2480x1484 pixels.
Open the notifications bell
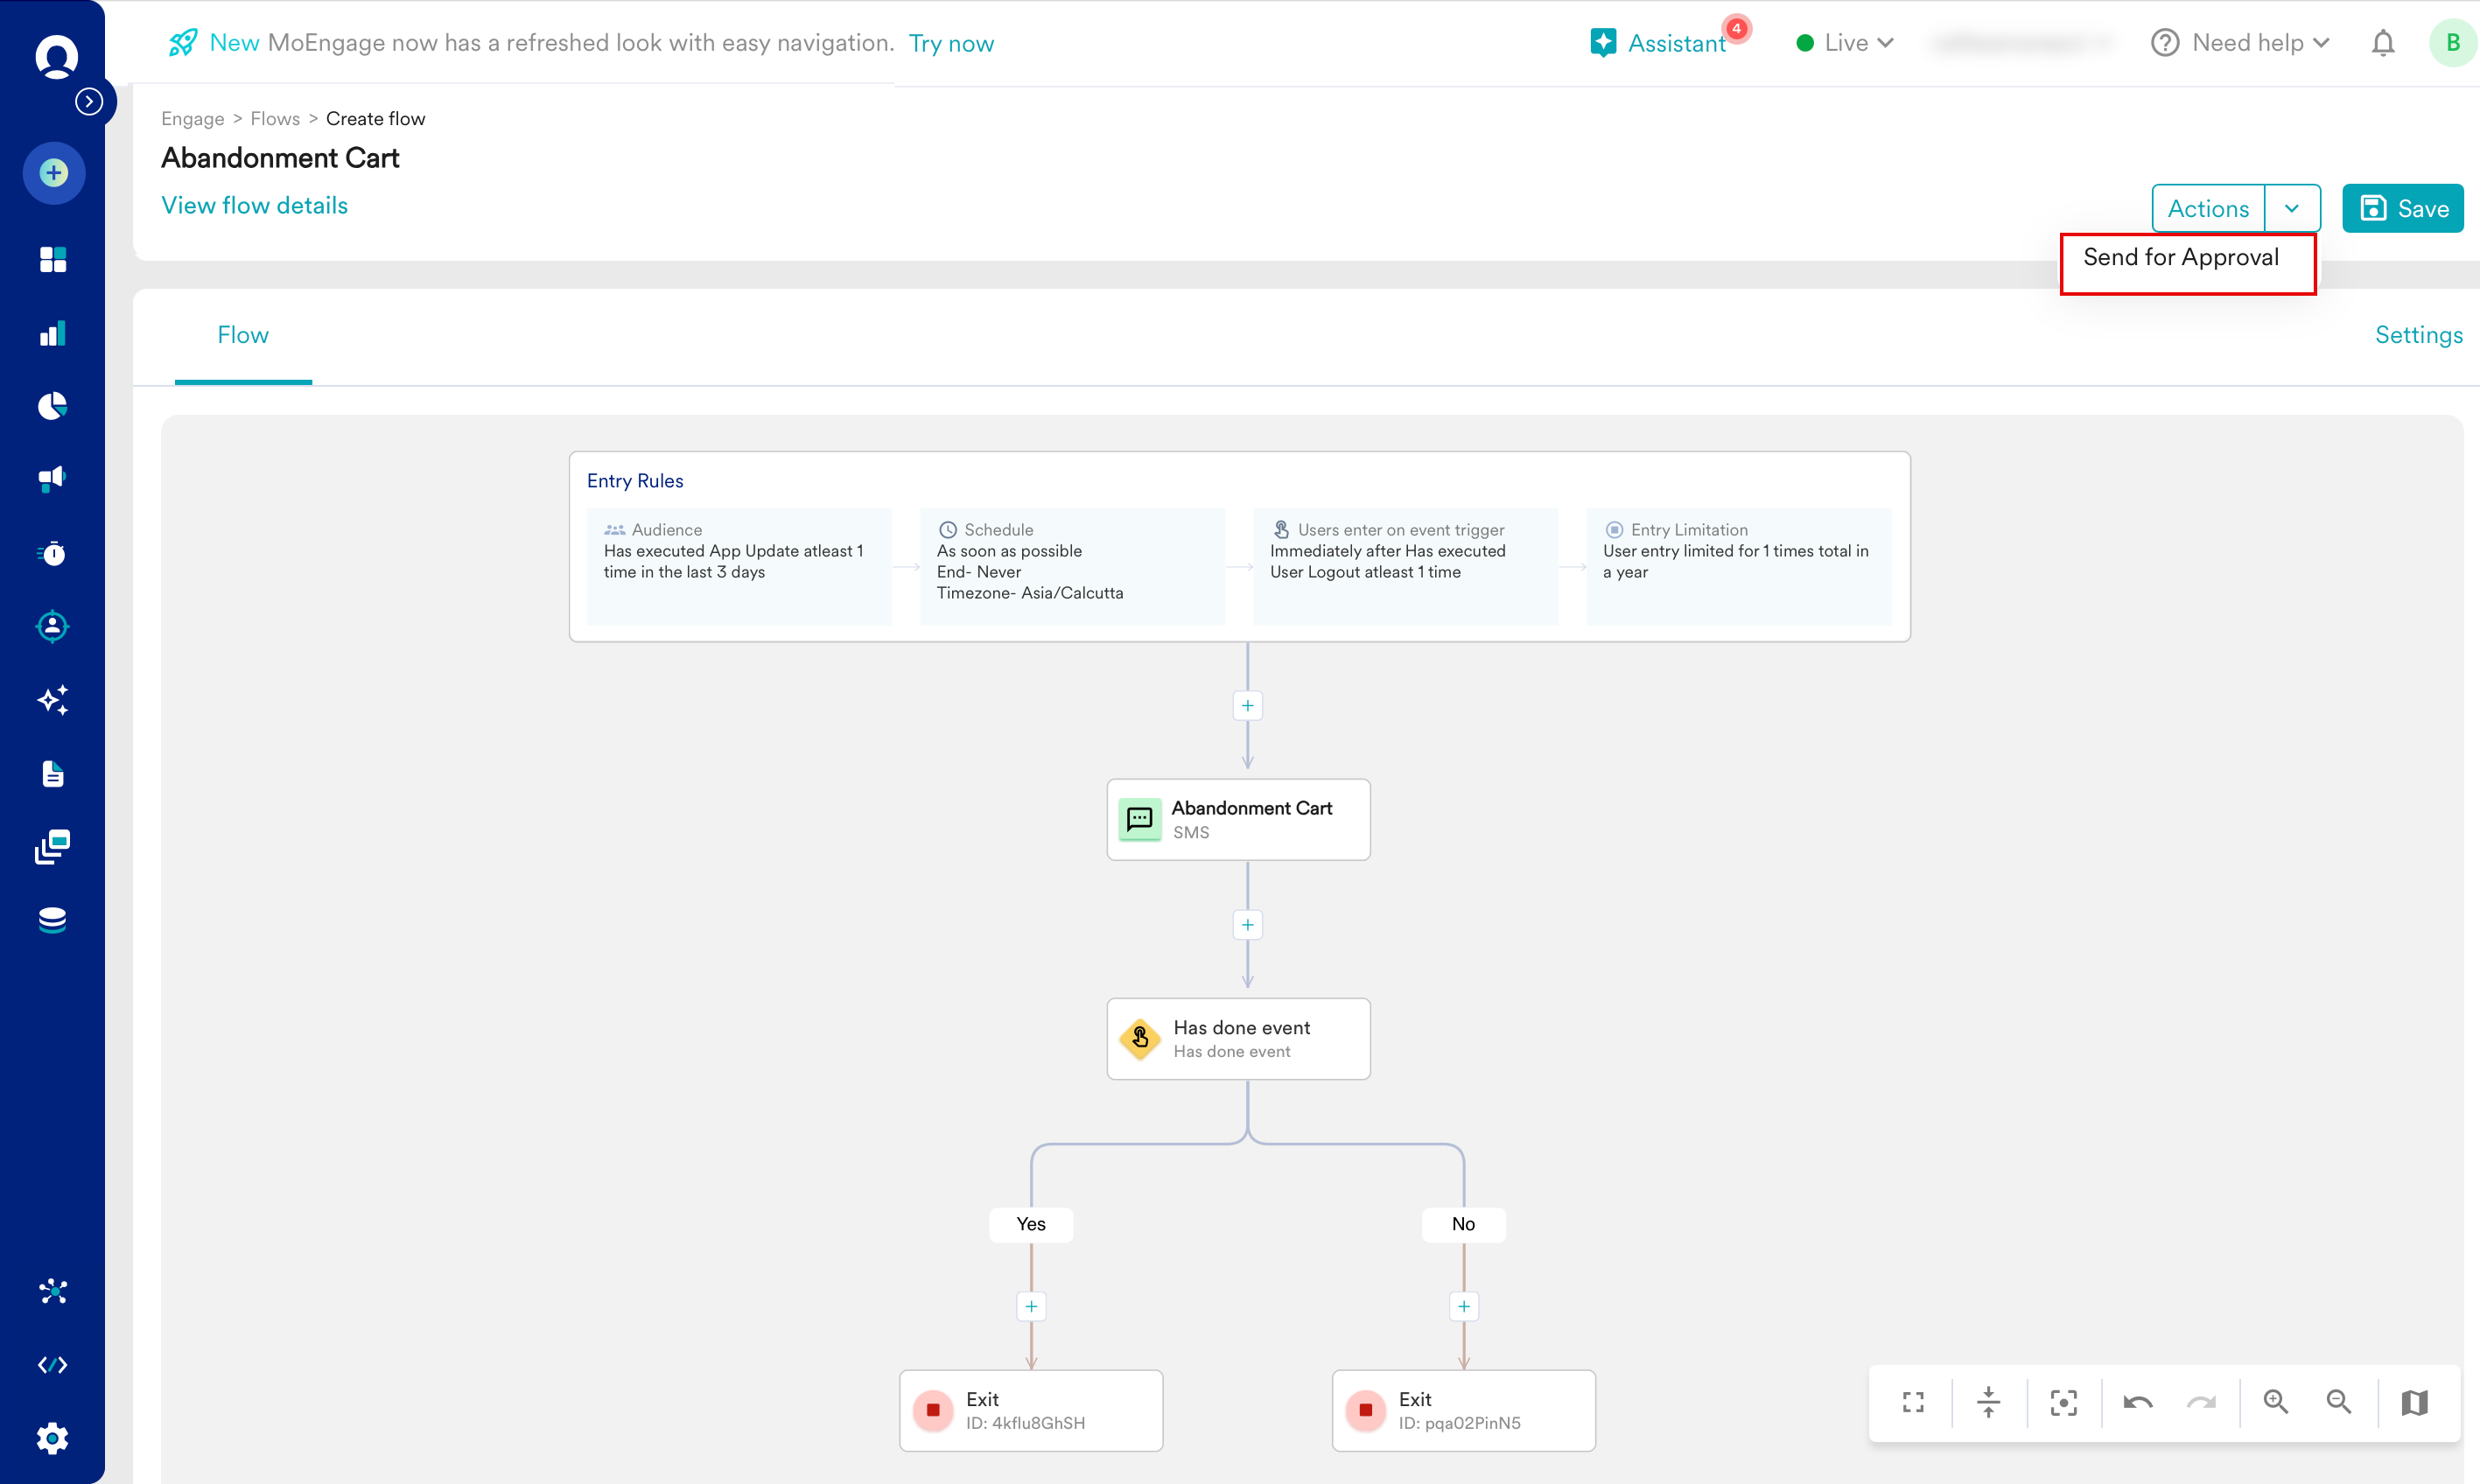[2382, 43]
